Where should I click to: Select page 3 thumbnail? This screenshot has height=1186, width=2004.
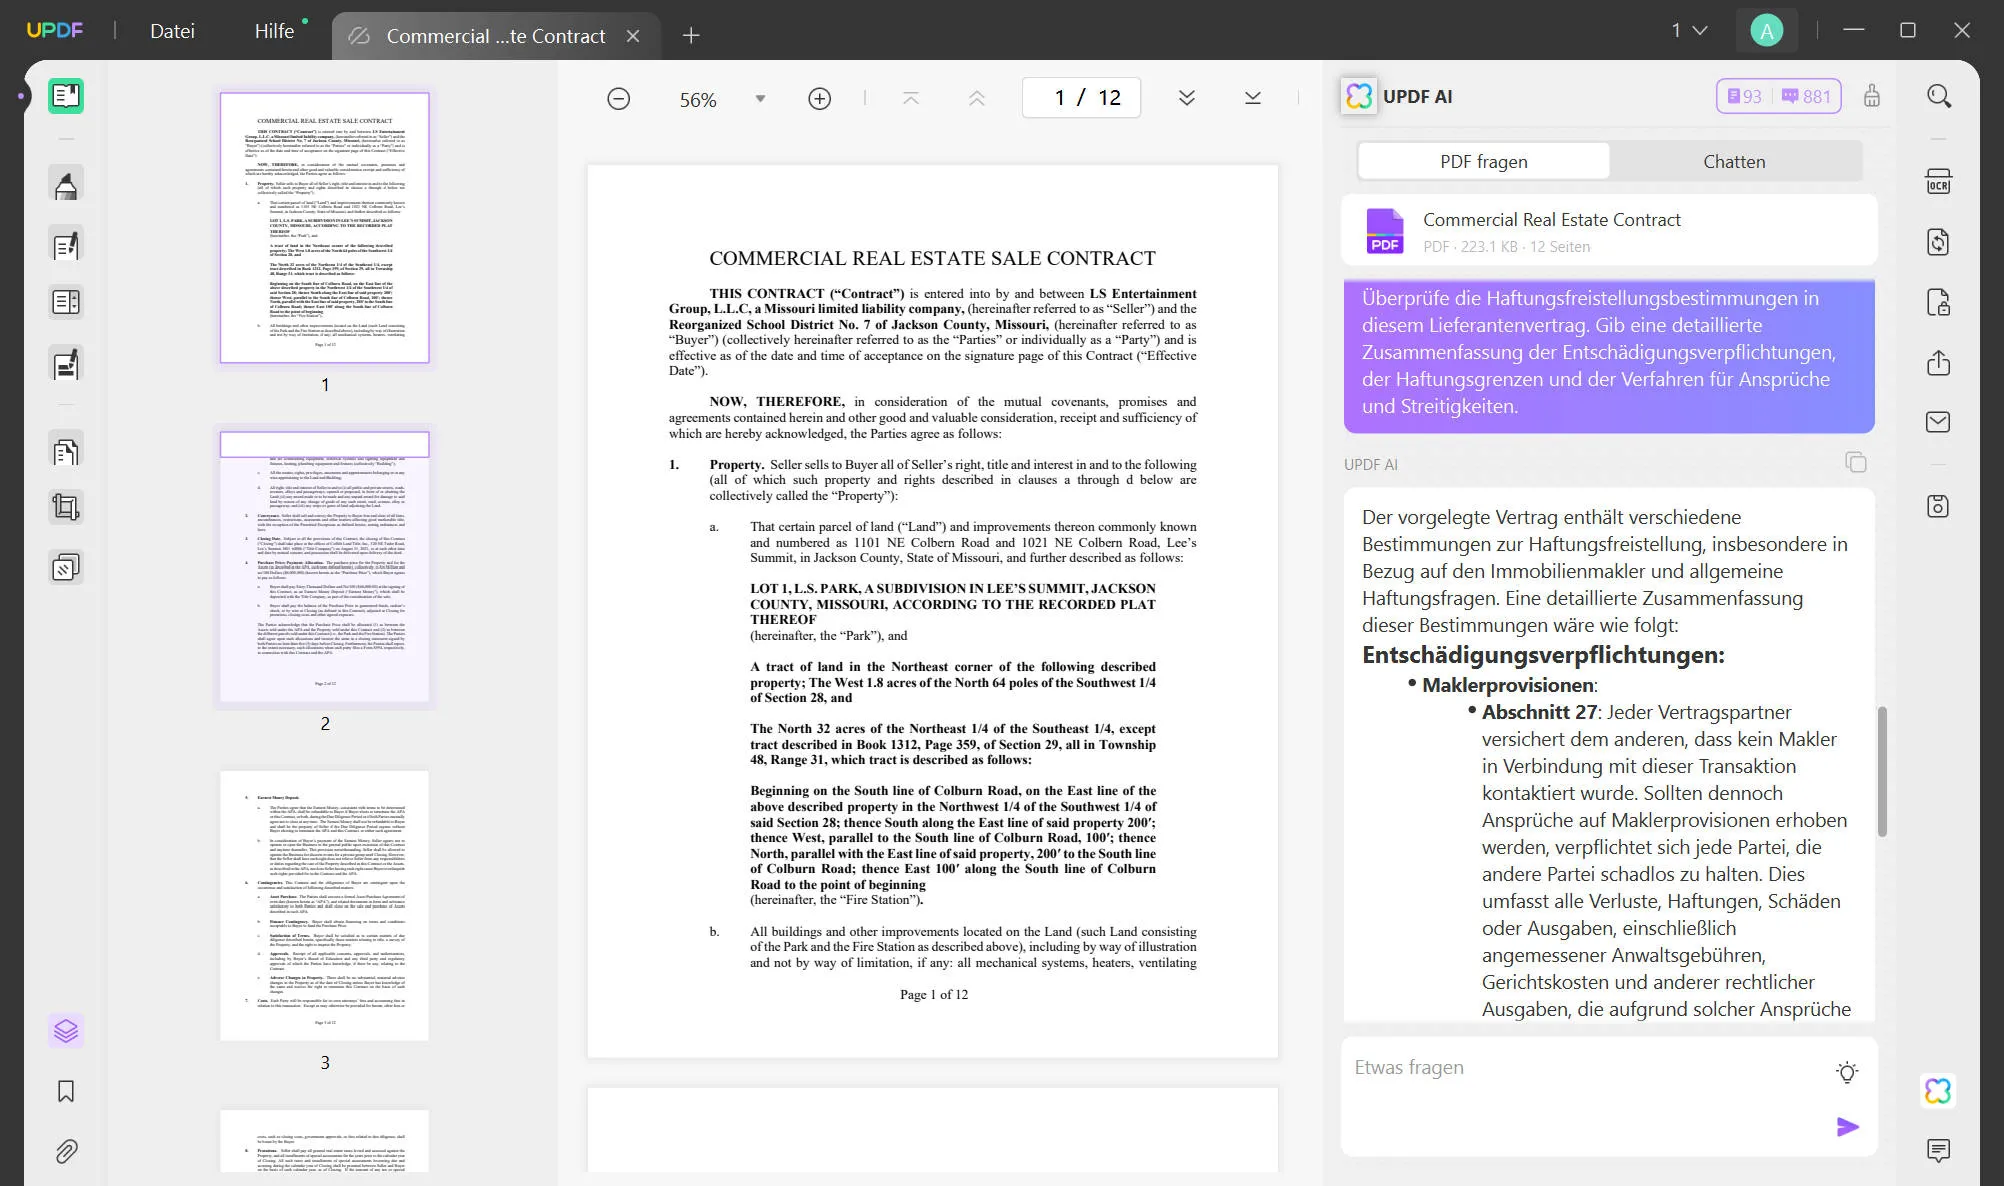324,905
